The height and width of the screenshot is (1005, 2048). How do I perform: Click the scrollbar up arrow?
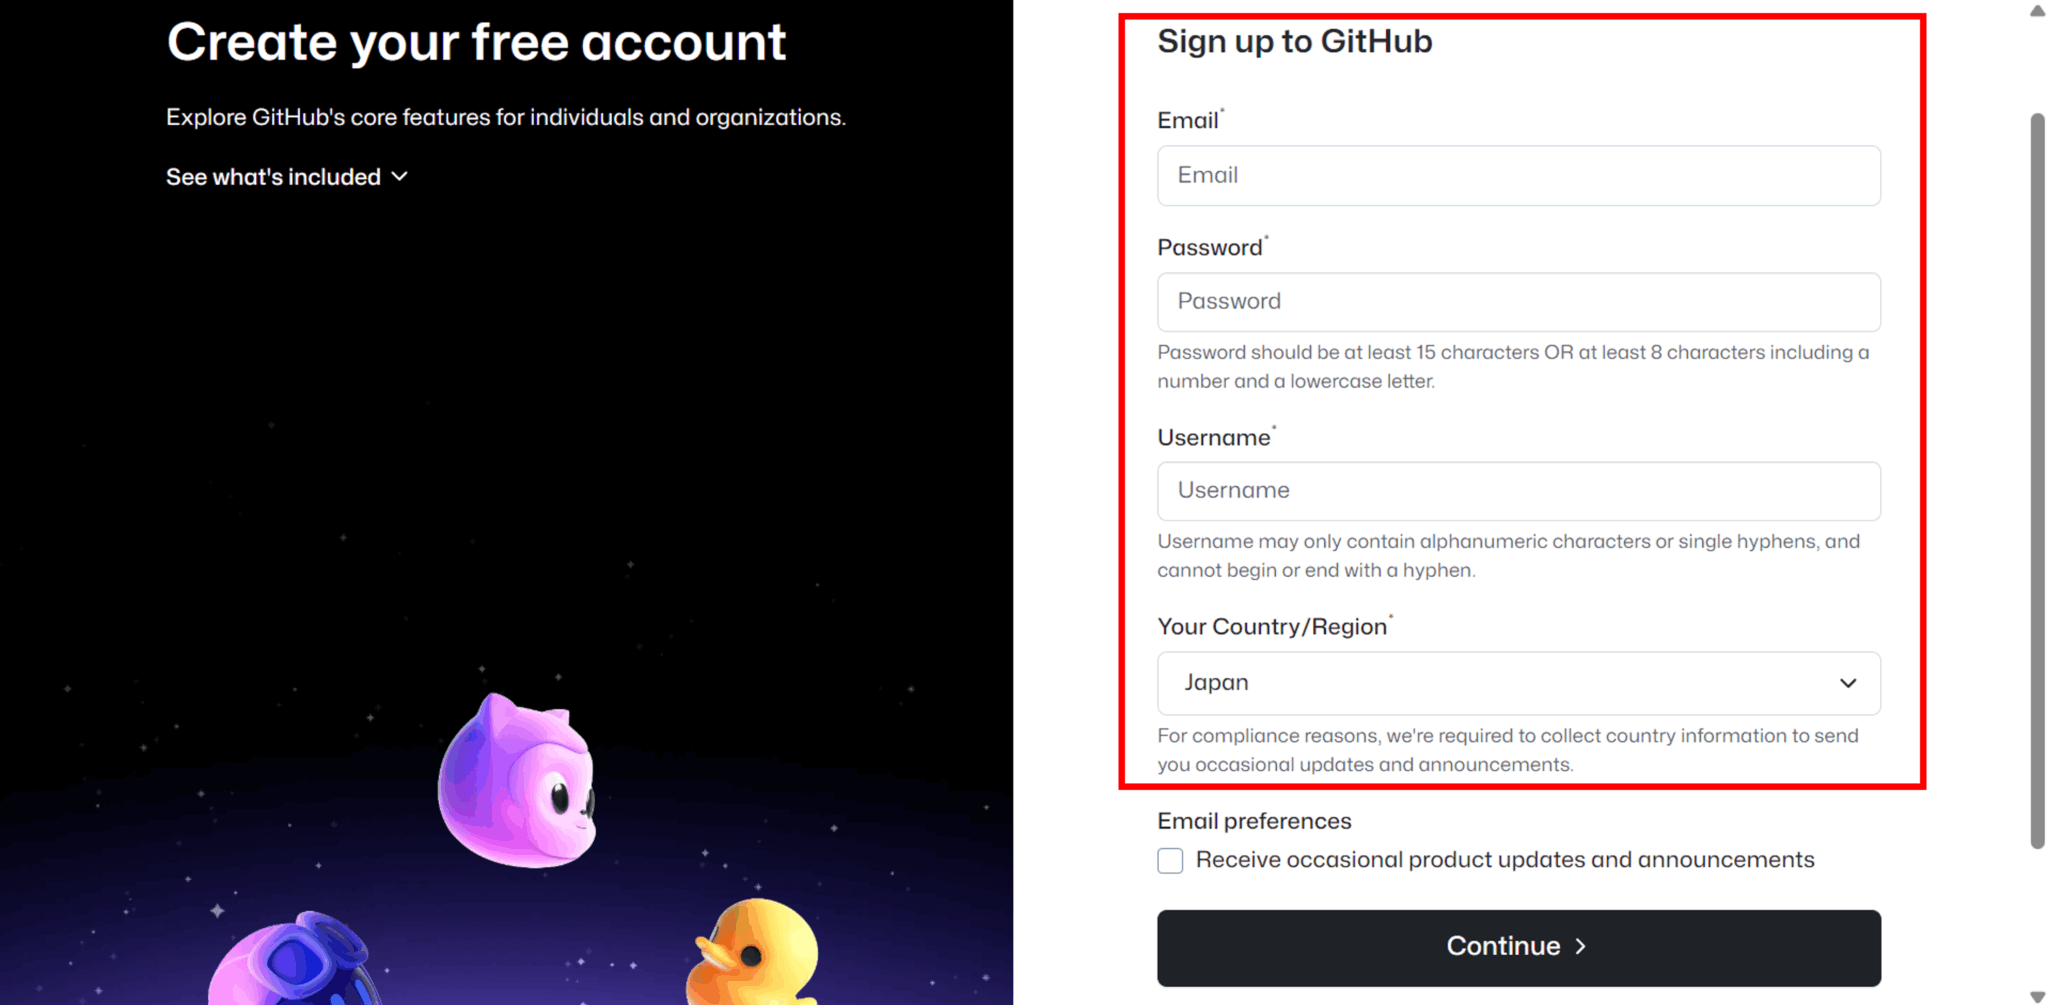(x=2037, y=12)
